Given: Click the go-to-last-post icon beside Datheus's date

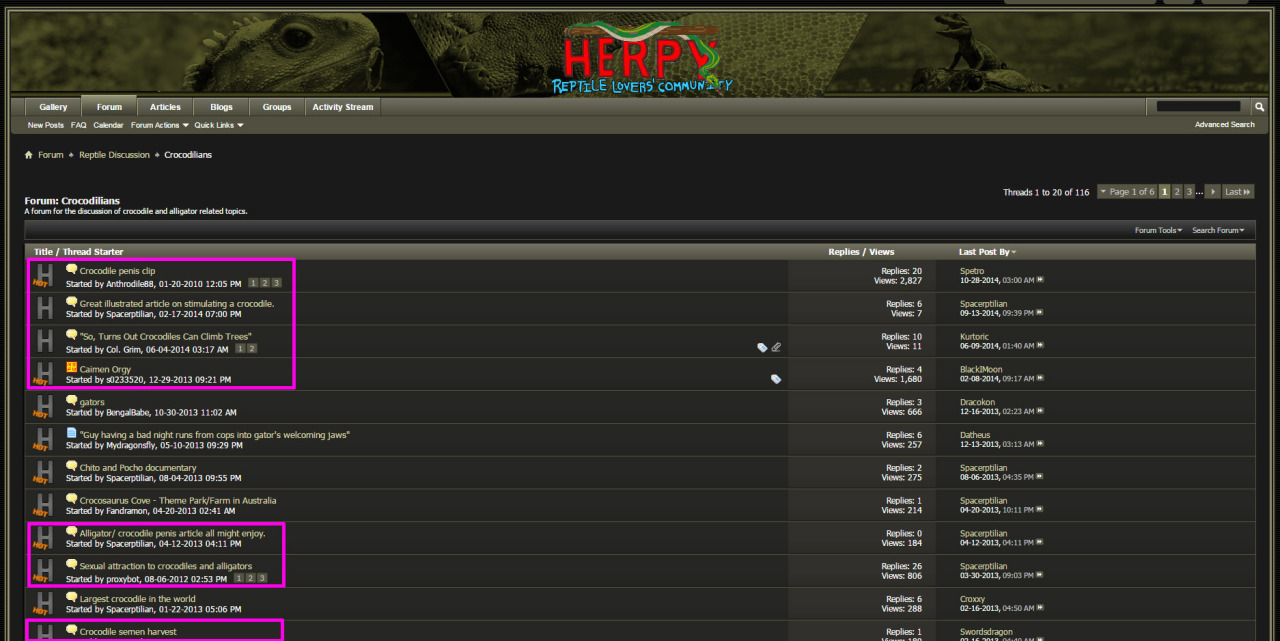Looking at the screenshot, I should 1041,445.
